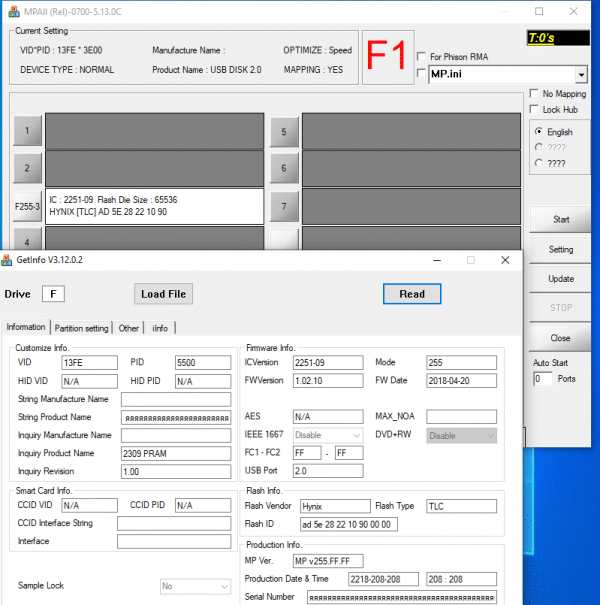Click the FWVersion field 1.02.10
600x605 pixels.
pos(328,381)
